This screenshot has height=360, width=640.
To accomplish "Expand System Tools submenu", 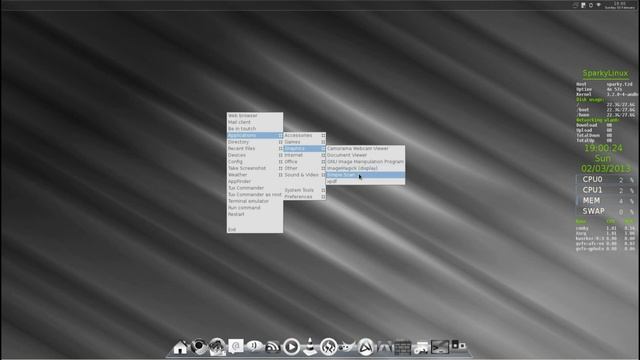I will (304, 190).
